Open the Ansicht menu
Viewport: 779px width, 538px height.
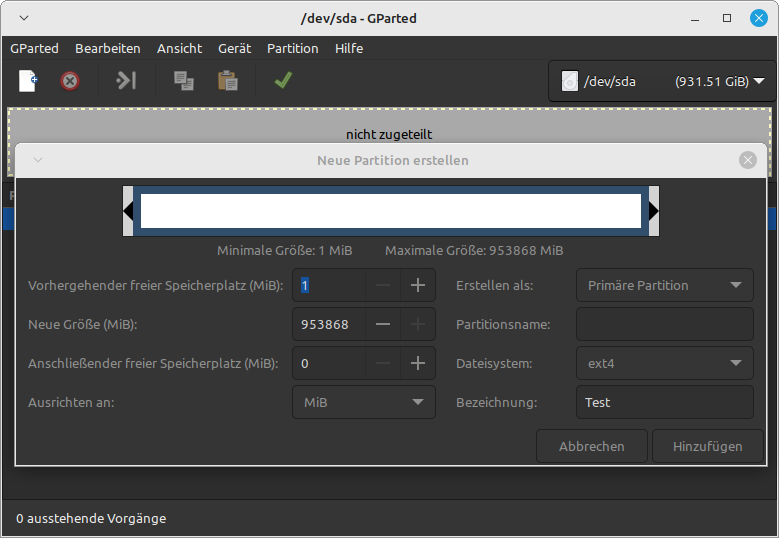(179, 48)
